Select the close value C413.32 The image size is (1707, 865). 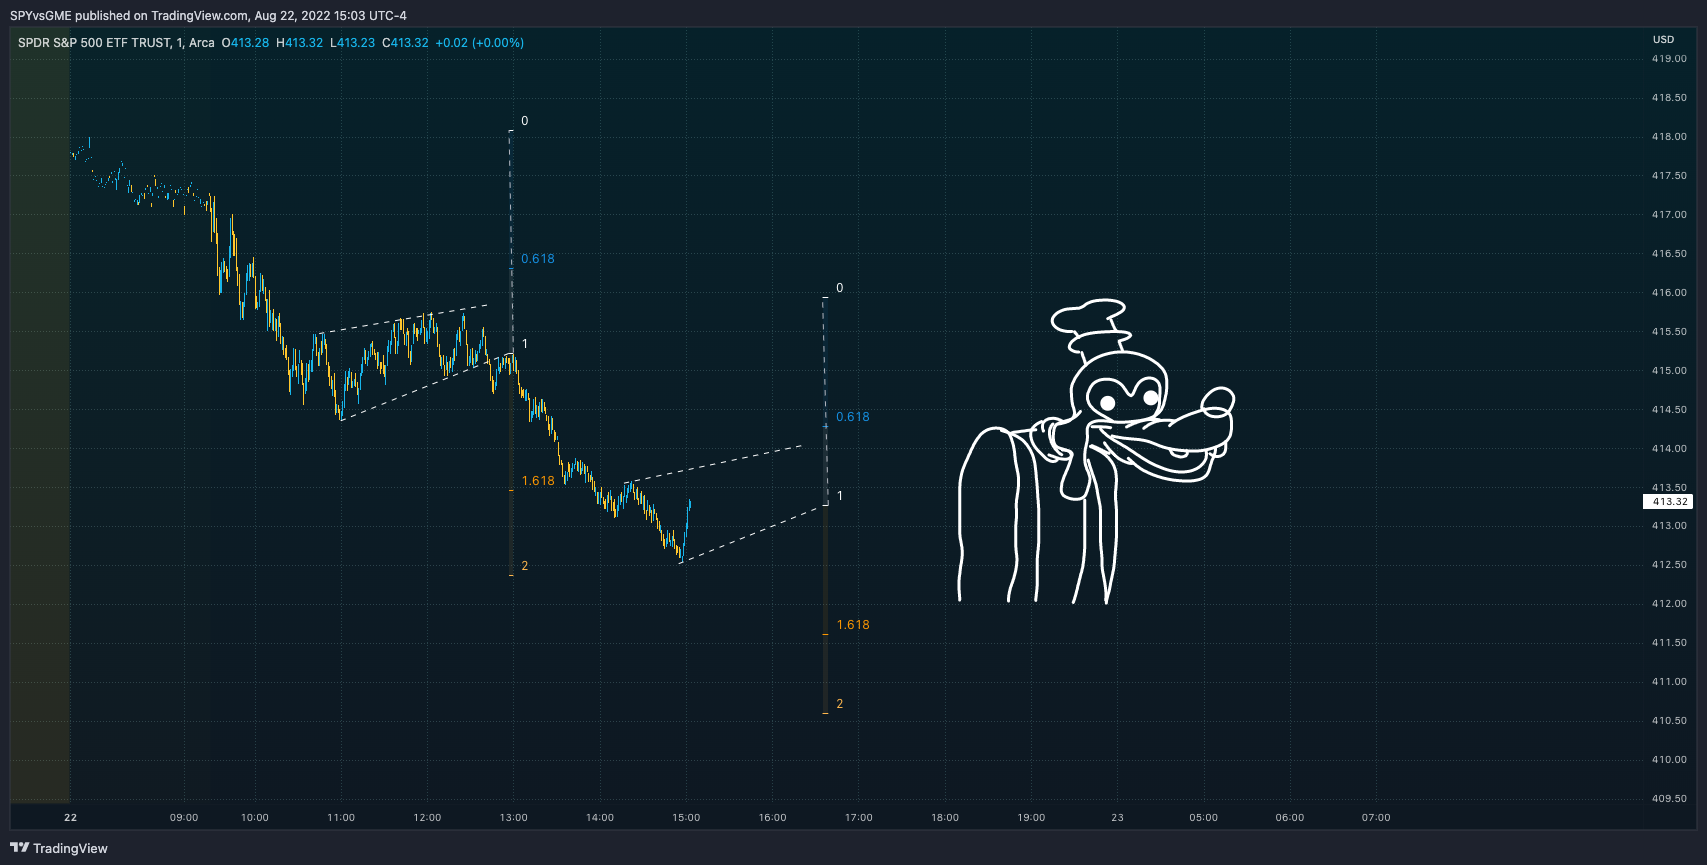(x=405, y=43)
